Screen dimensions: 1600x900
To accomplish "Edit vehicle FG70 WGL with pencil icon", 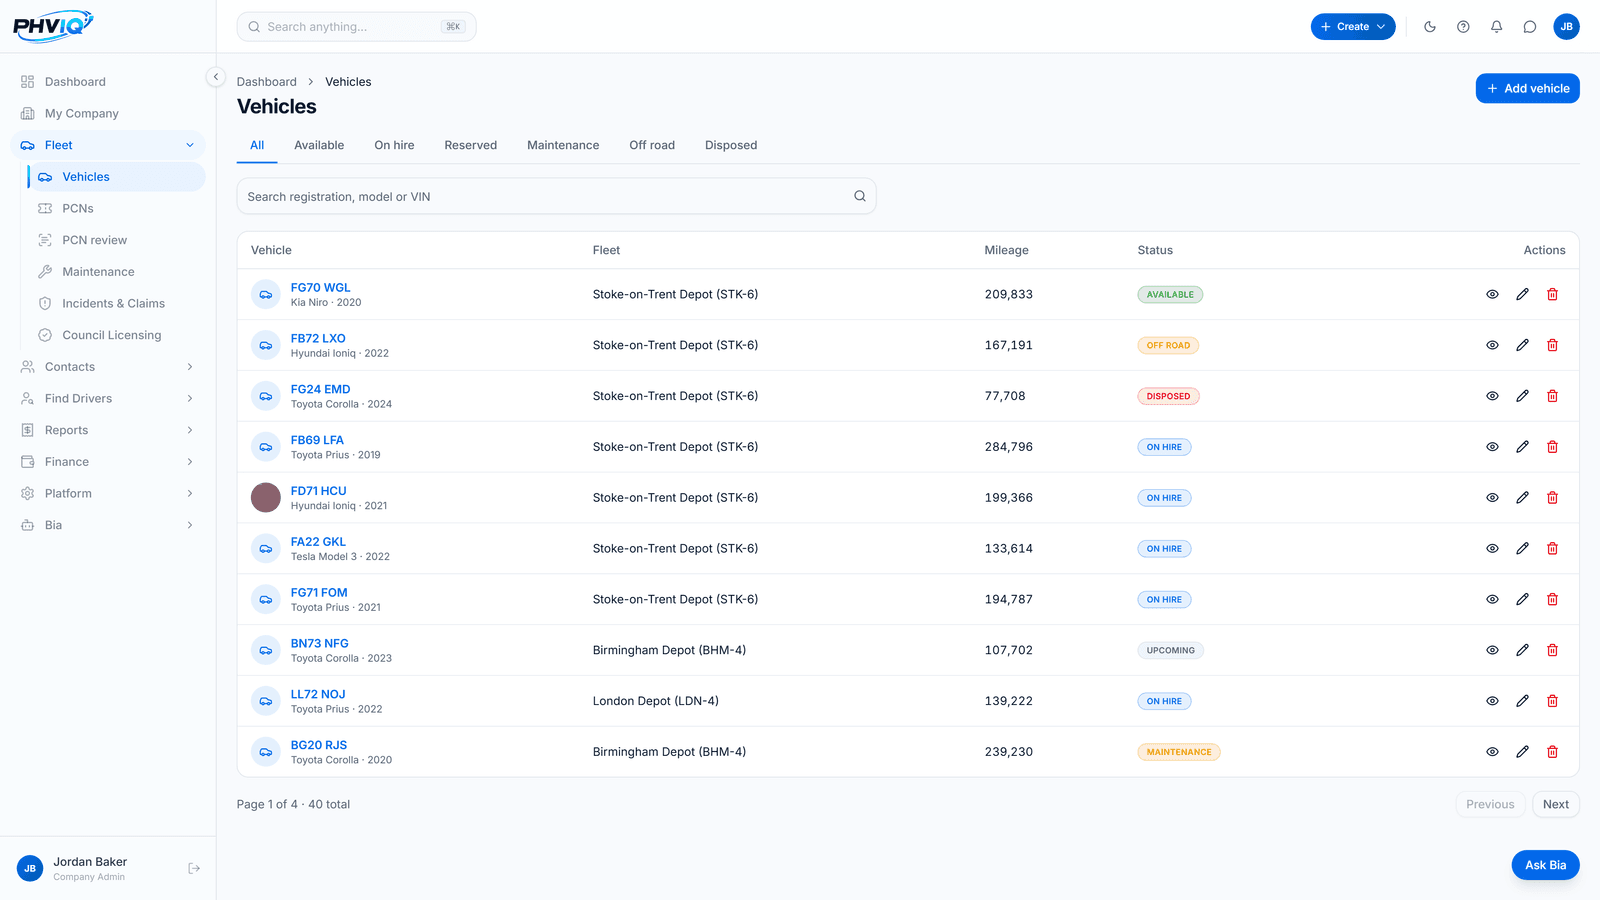I will pos(1522,294).
